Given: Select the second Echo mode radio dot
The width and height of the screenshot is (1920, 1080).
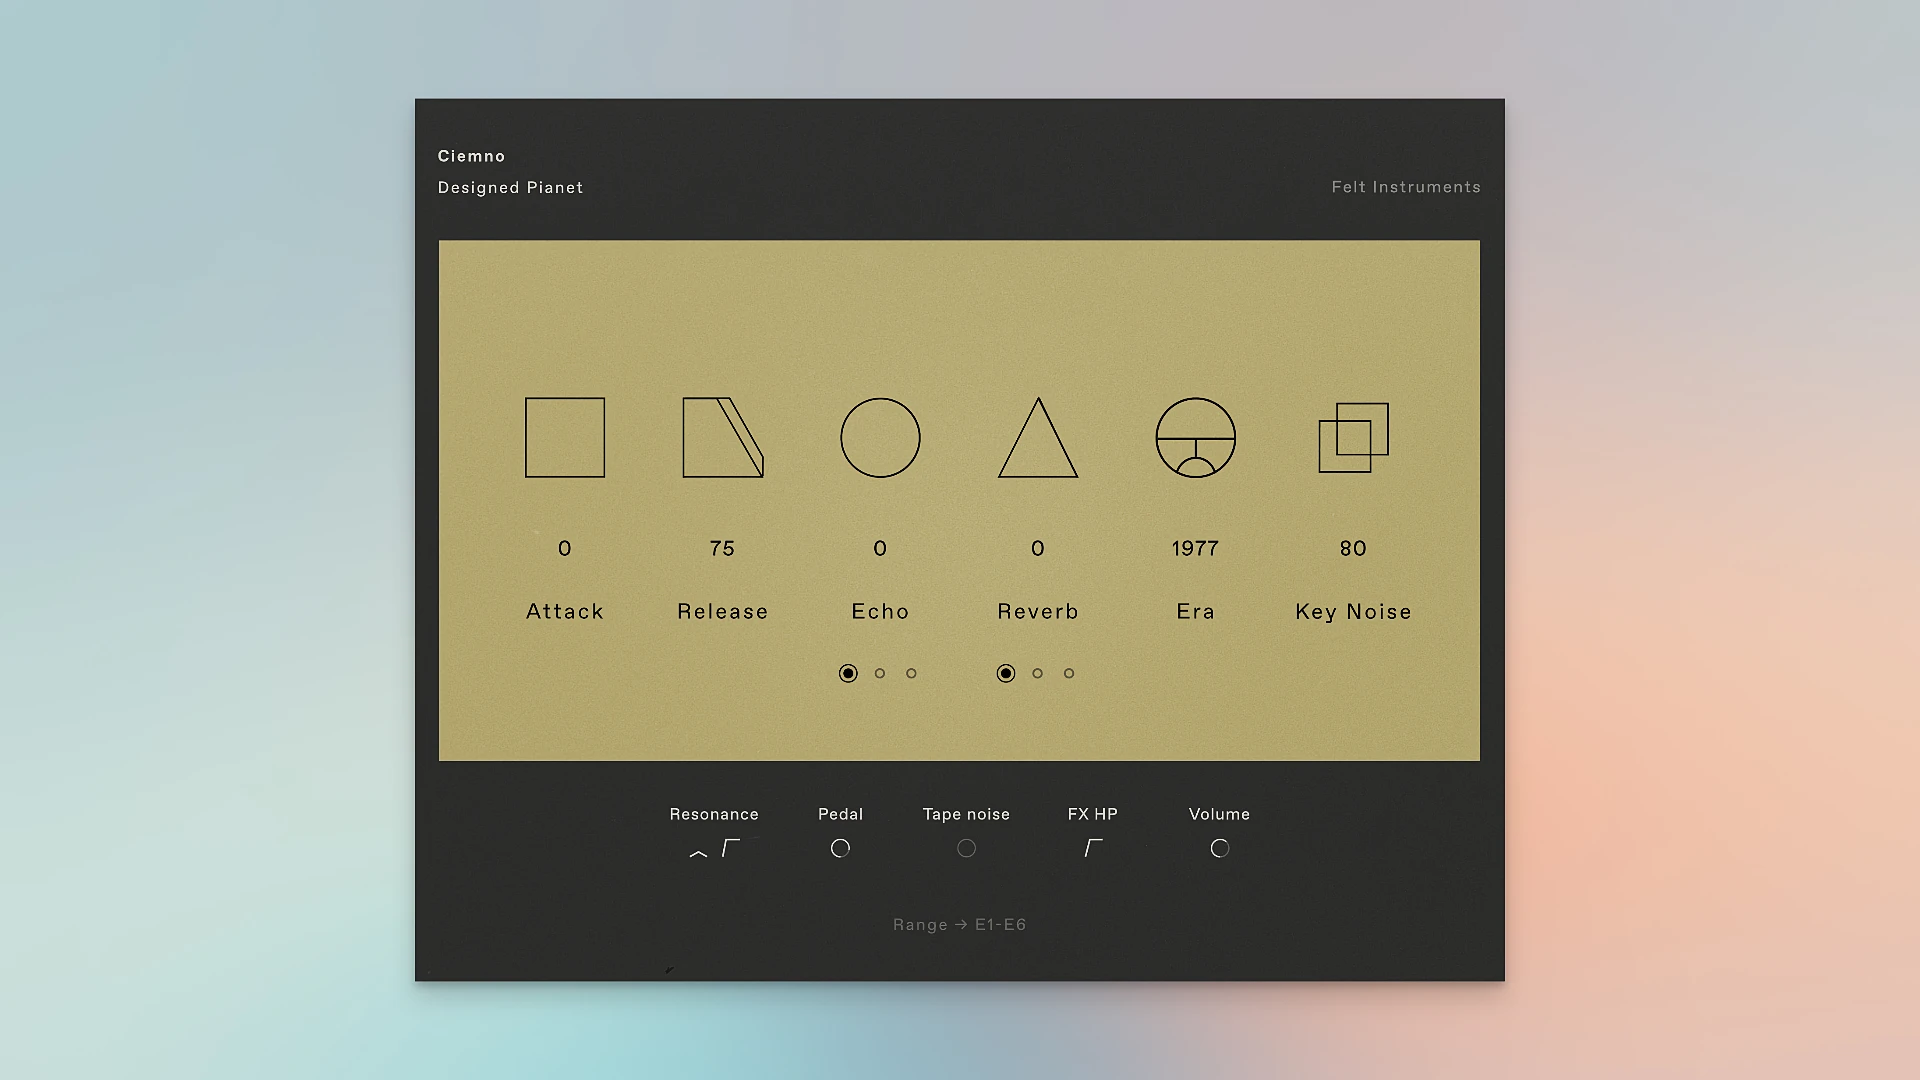Looking at the screenshot, I should [x=880, y=673].
